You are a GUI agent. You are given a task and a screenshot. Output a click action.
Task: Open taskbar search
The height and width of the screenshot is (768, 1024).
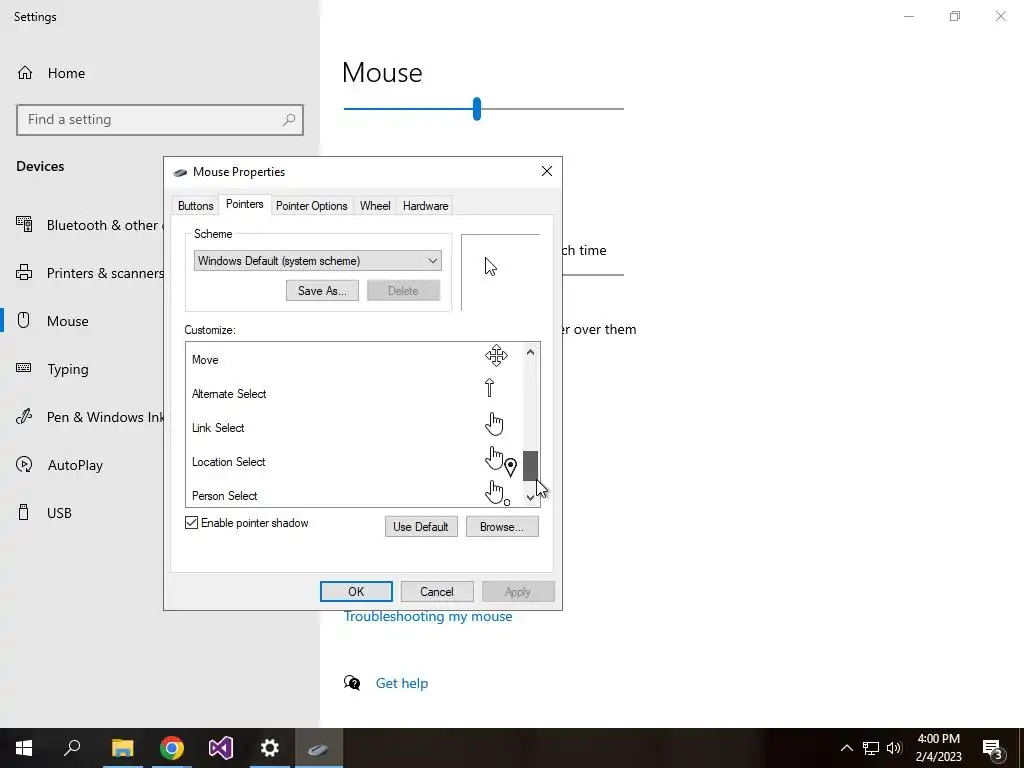(x=72, y=748)
